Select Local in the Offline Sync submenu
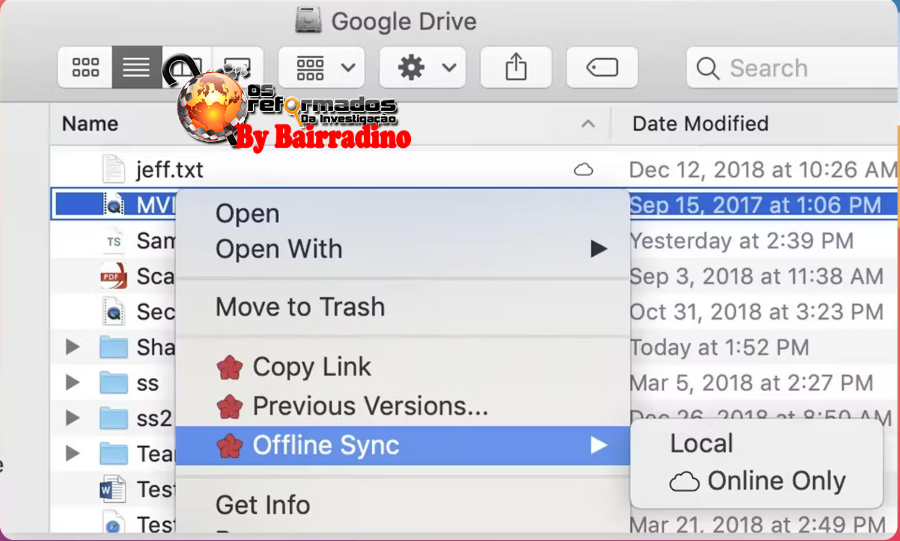The width and height of the screenshot is (900, 541). point(757,443)
